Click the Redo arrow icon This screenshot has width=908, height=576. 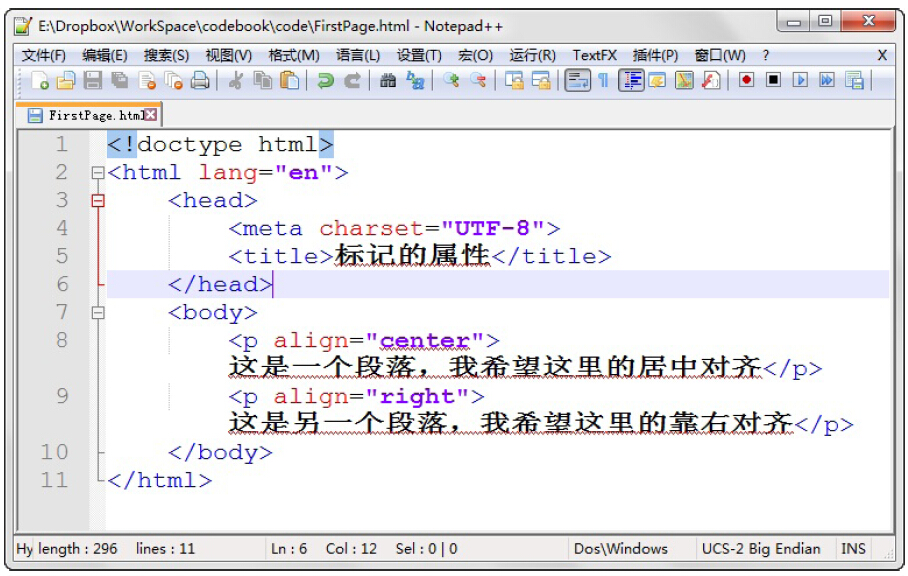[x=352, y=80]
